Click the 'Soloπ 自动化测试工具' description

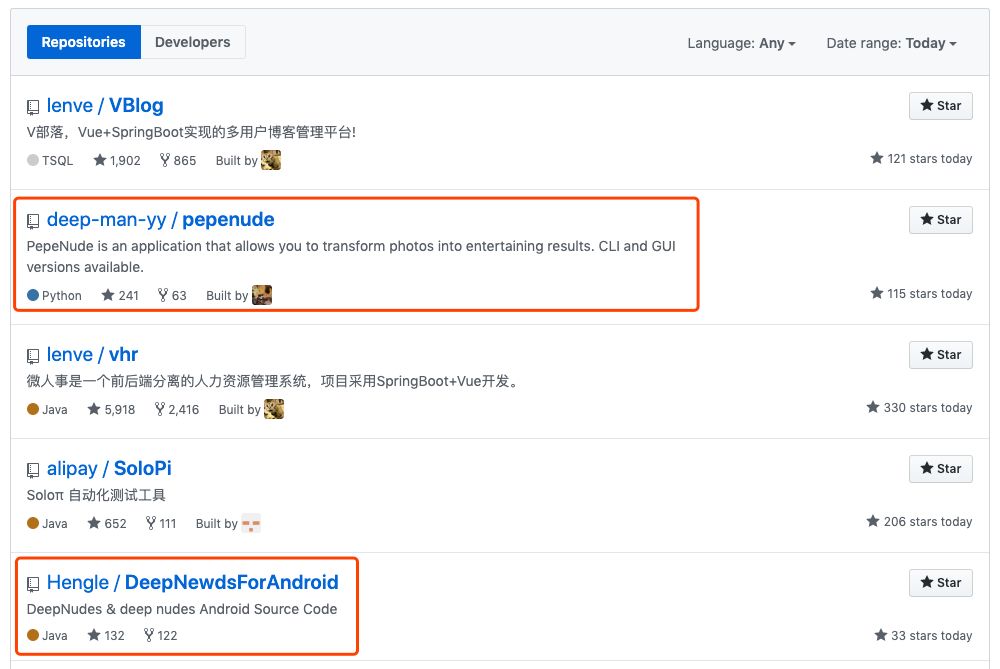96,495
